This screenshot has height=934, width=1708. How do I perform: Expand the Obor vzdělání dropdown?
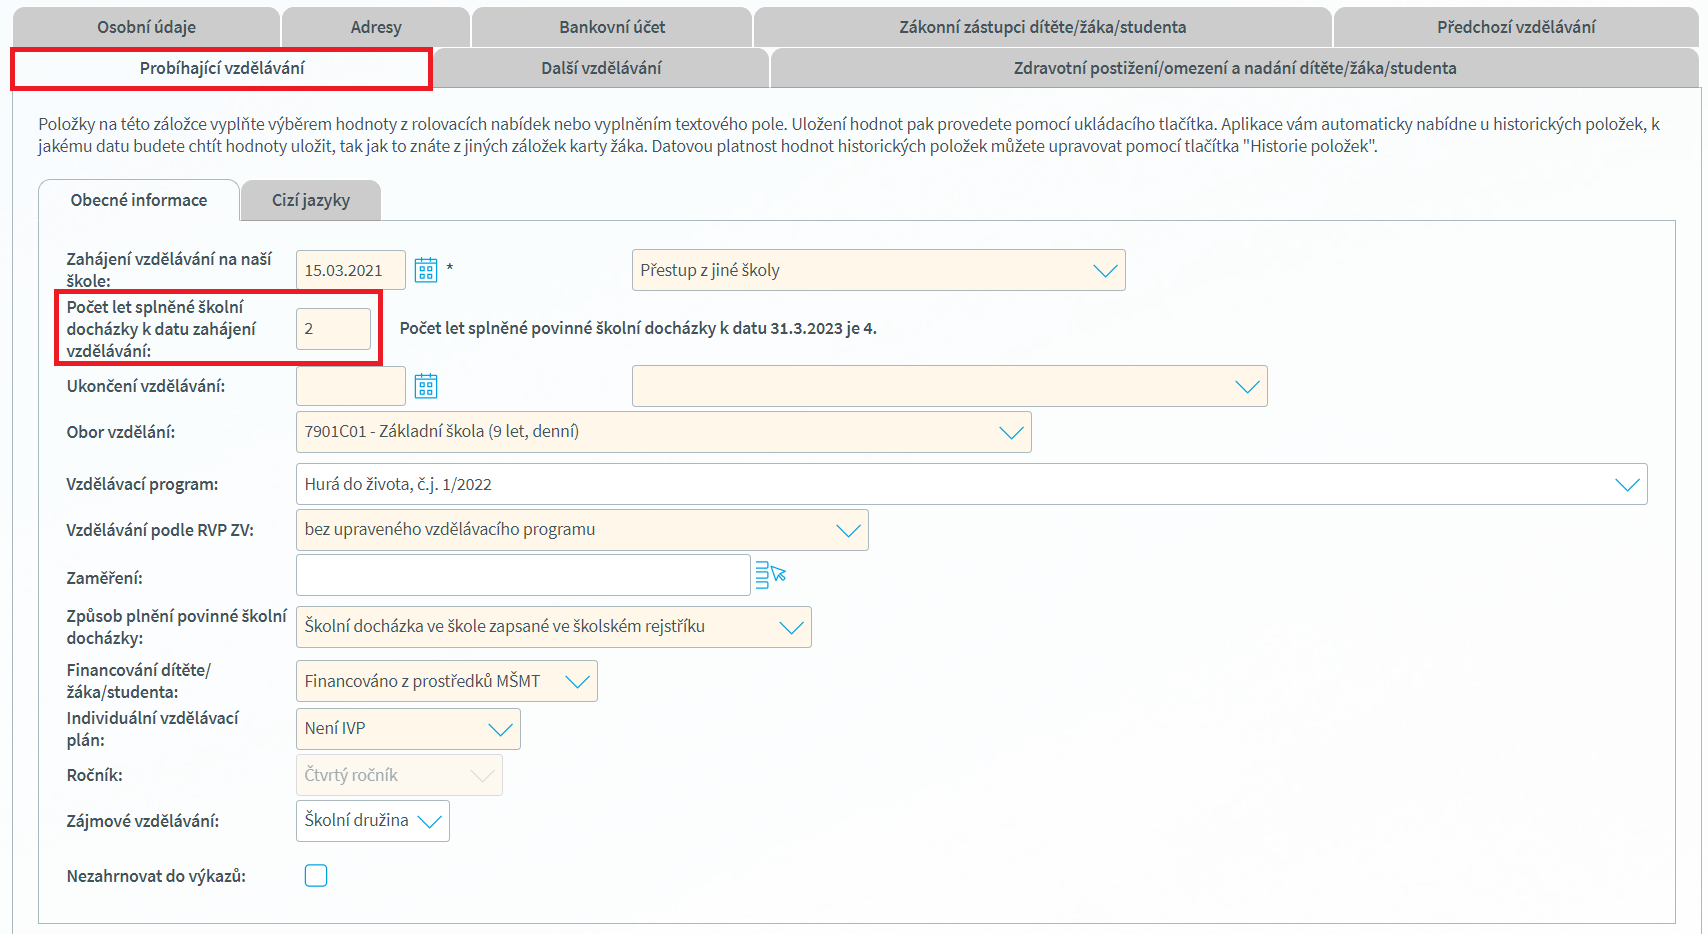[663, 432]
